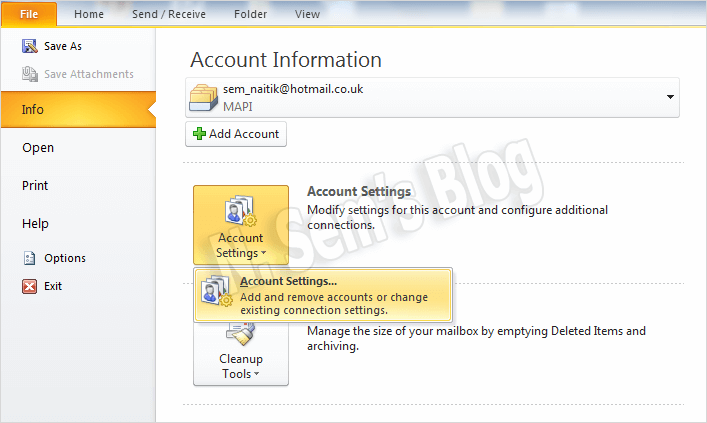Viewport: 707px width, 423px height.
Task: Click the Account Settings section heading
Action: pos(359,192)
